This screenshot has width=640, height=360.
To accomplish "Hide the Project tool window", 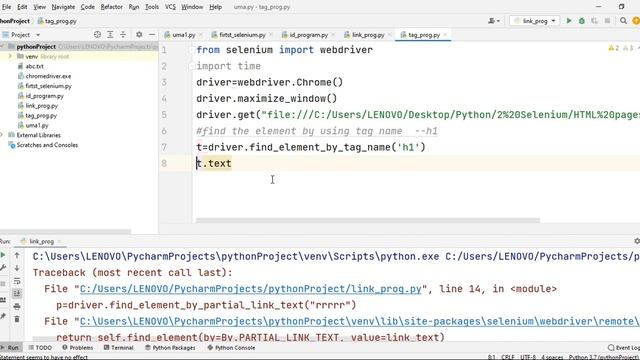I will coord(152,35).
